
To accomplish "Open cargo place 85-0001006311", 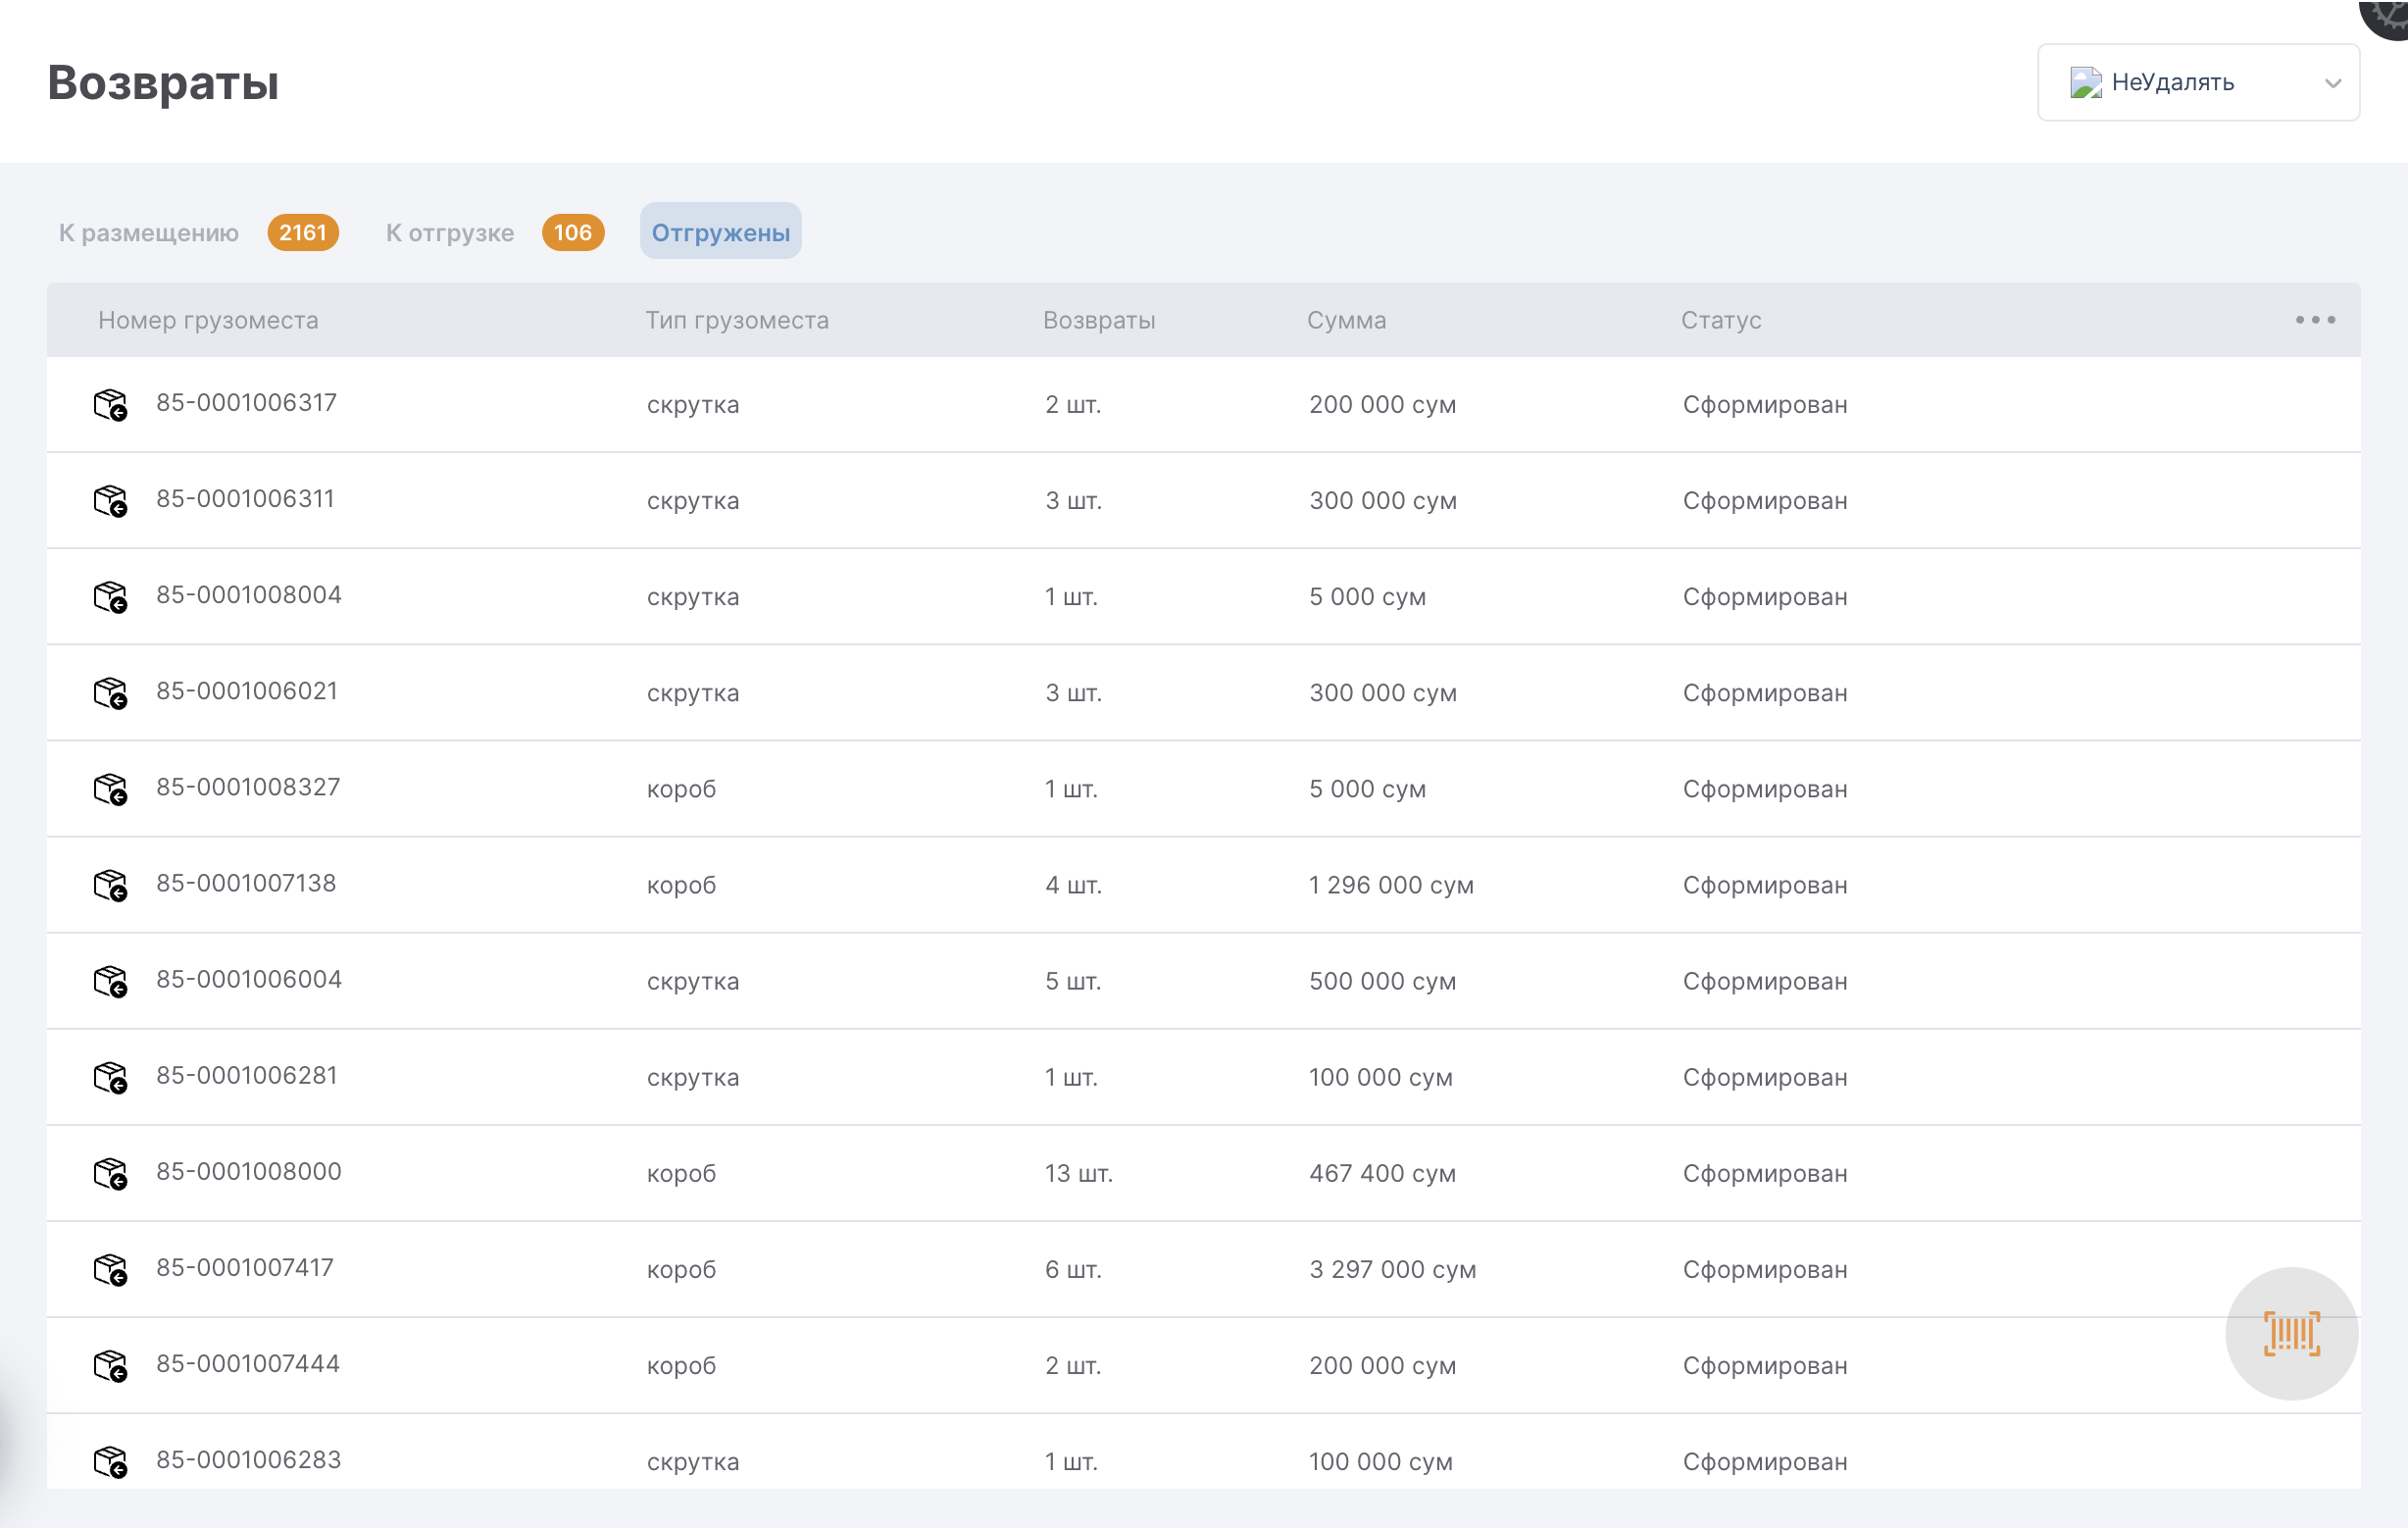I will [245, 499].
